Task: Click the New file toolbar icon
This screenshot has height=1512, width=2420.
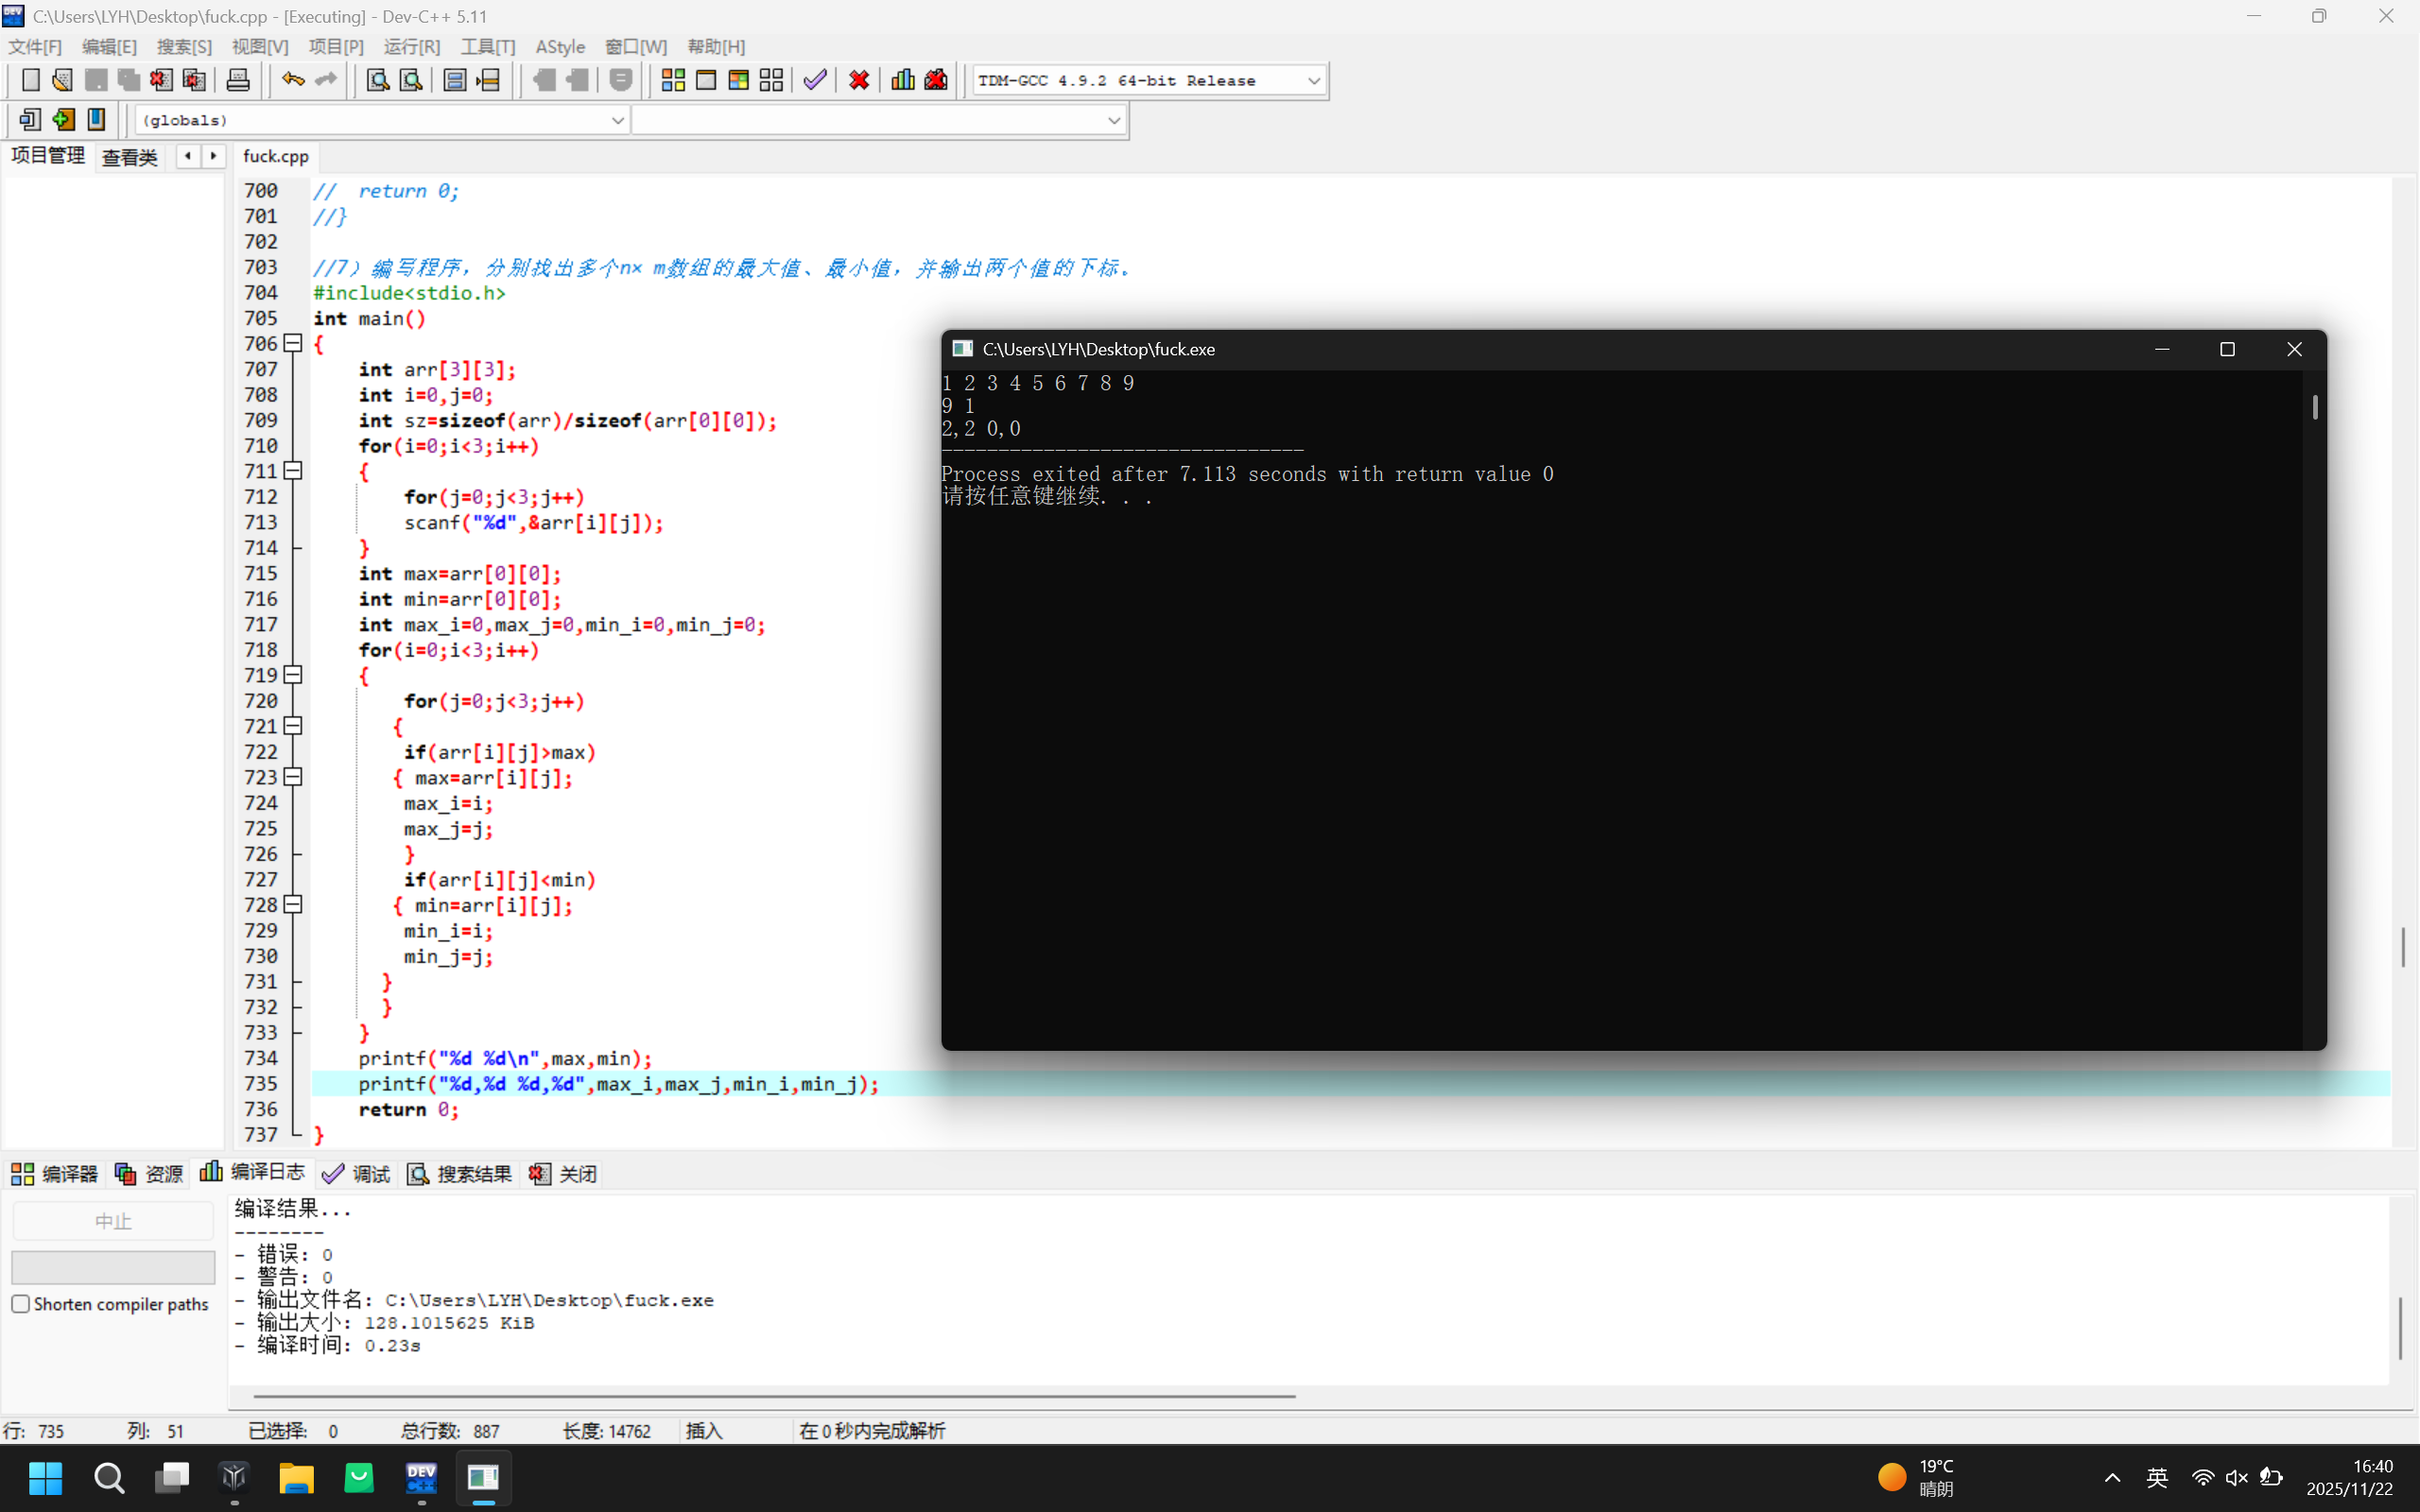Action: pyautogui.click(x=30, y=80)
